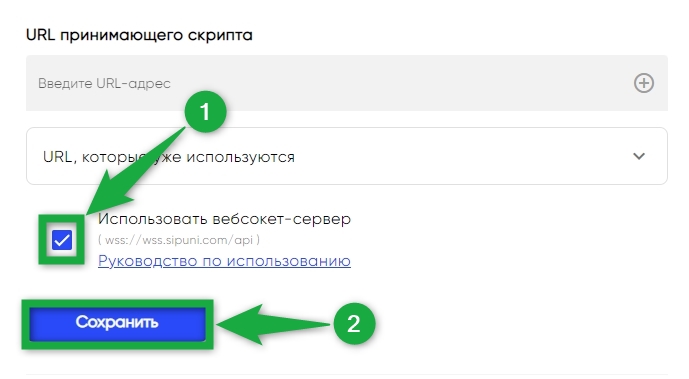Click the "URL принимающего скрипта" heading
689x379 pixels.
pyautogui.click(x=139, y=35)
